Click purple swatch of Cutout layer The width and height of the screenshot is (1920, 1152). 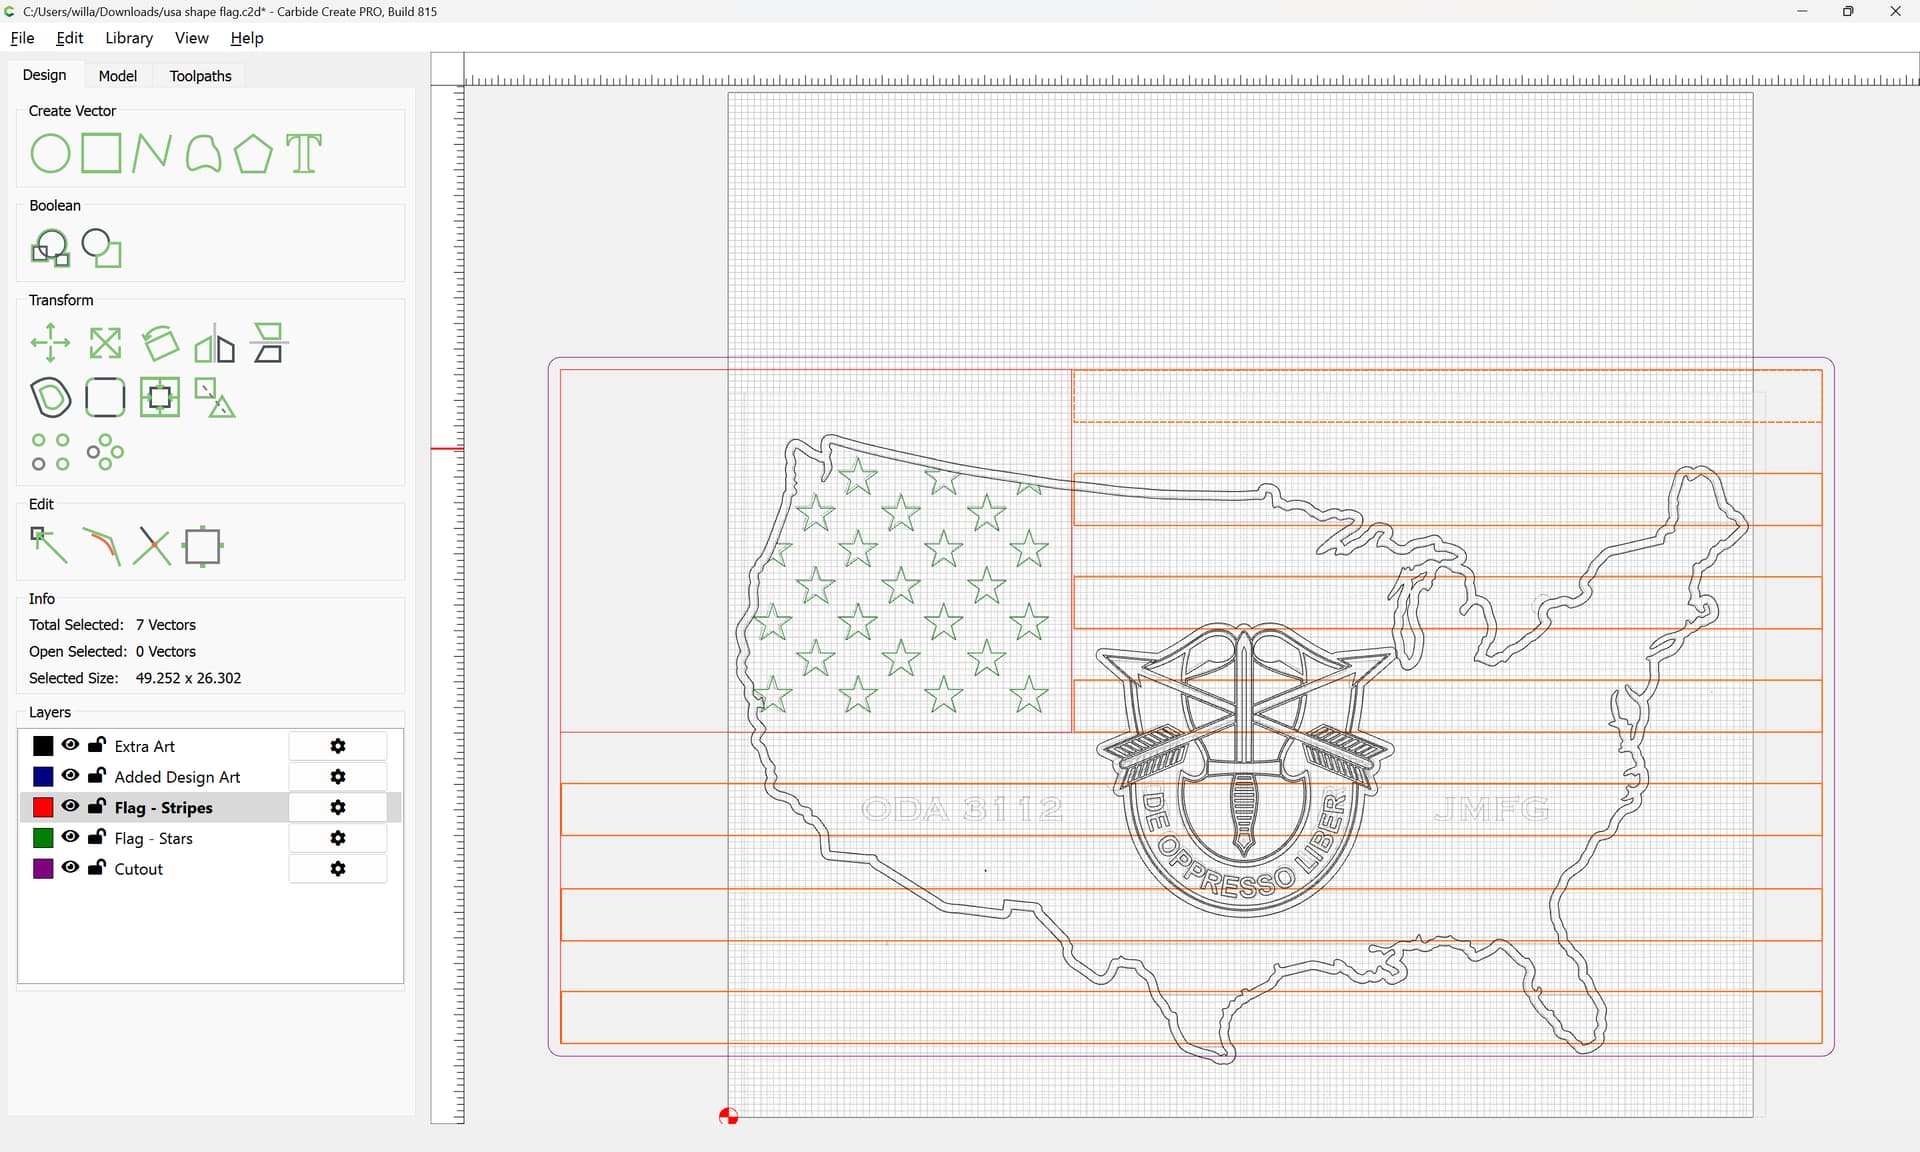pyautogui.click(x=43, y=869)
